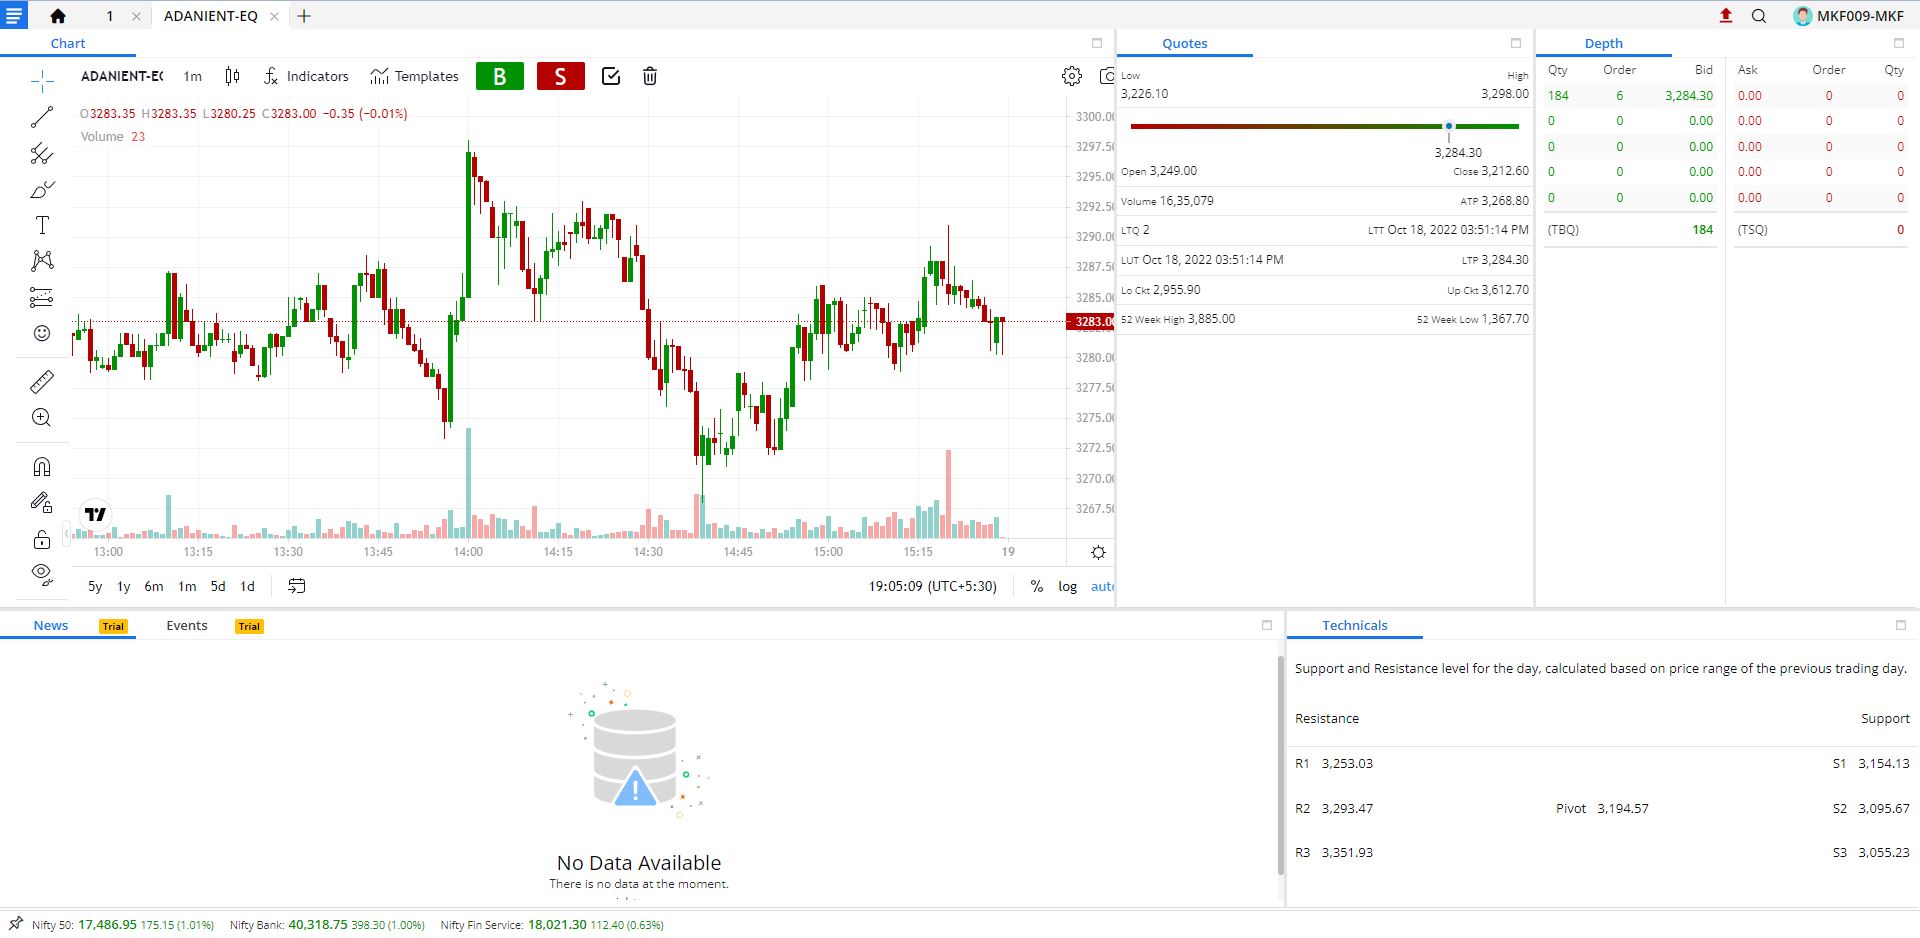Select the pitchfork drawing tool

tap(42, 153)
